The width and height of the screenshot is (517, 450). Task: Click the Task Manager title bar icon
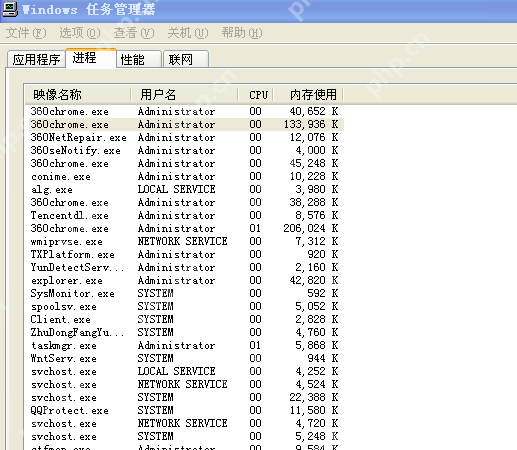(10, 9)
